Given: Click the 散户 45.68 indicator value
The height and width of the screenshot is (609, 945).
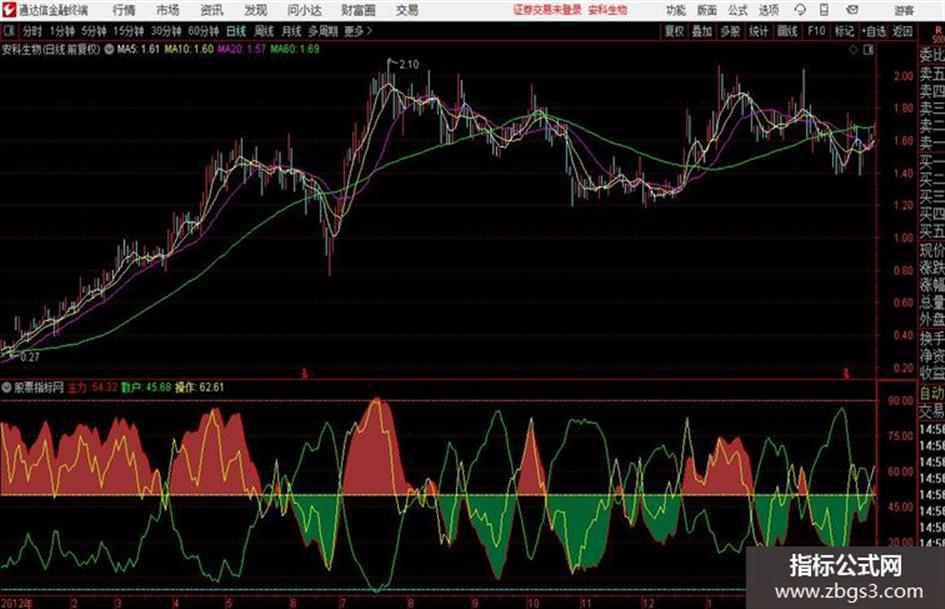Looking at the screenshot, I should [146, 387].
